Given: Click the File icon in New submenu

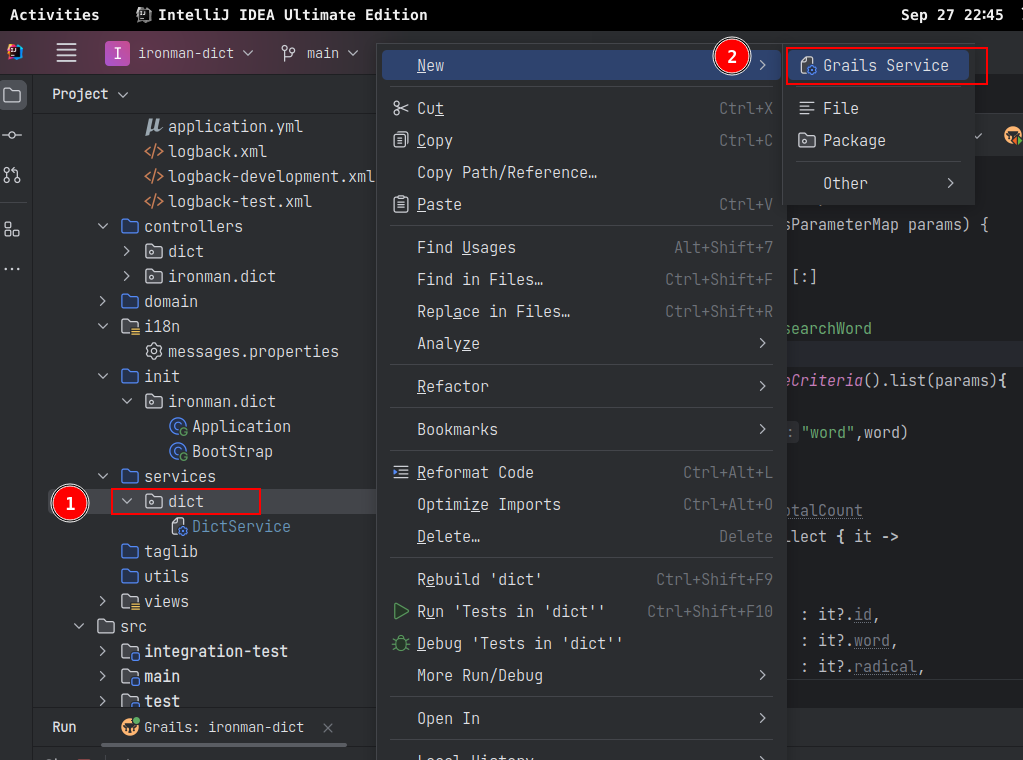Looking at the screenshot, I should tap(807, 108).
